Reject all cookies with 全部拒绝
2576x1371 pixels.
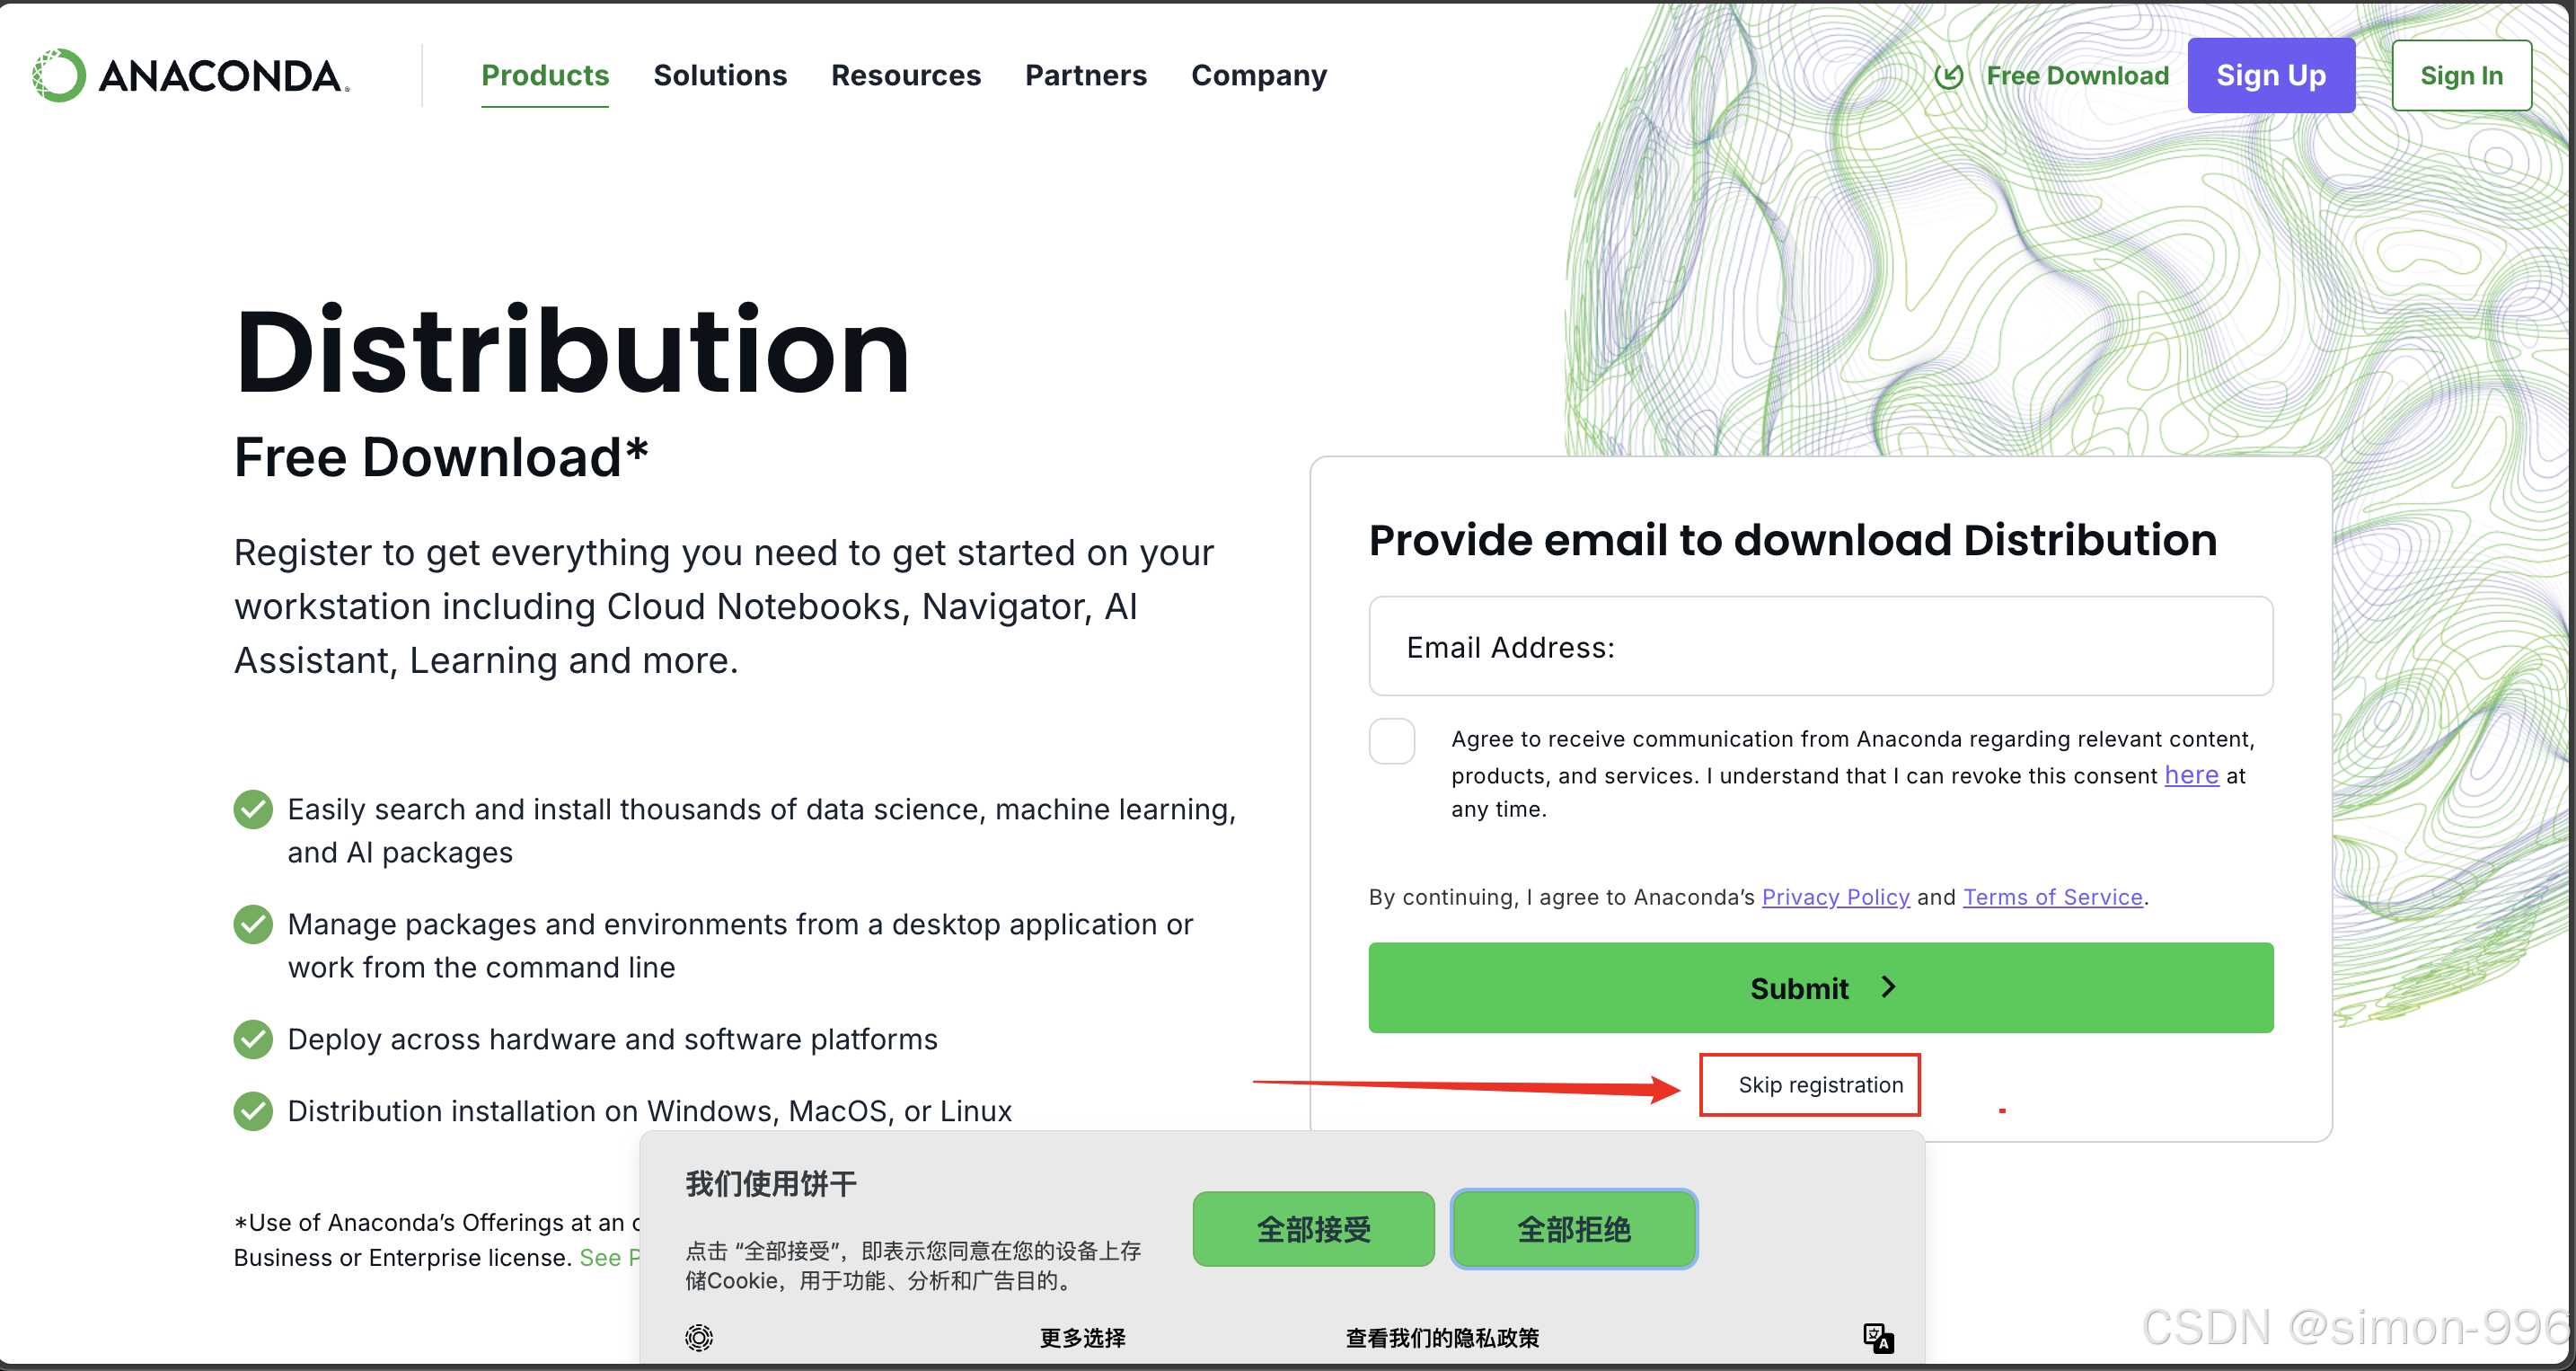pyautogui.click(x=1573, y=1229)
